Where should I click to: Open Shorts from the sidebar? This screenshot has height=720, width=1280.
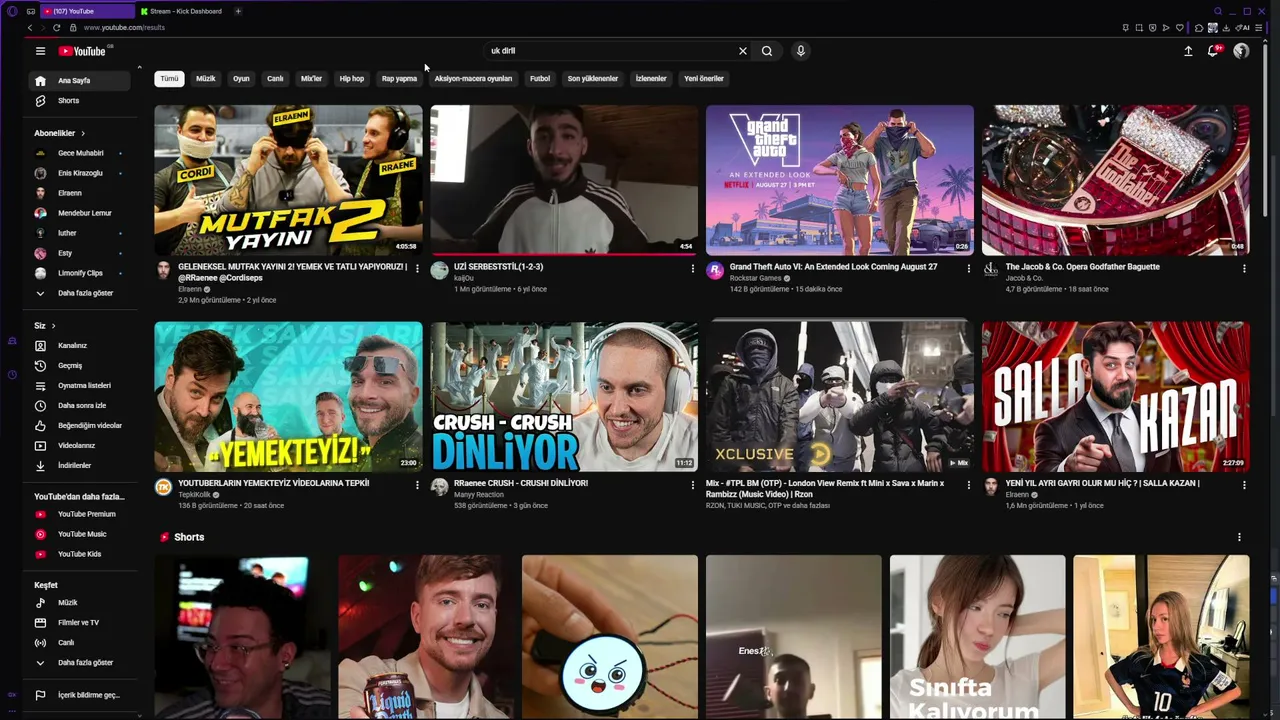click(80, 101)
